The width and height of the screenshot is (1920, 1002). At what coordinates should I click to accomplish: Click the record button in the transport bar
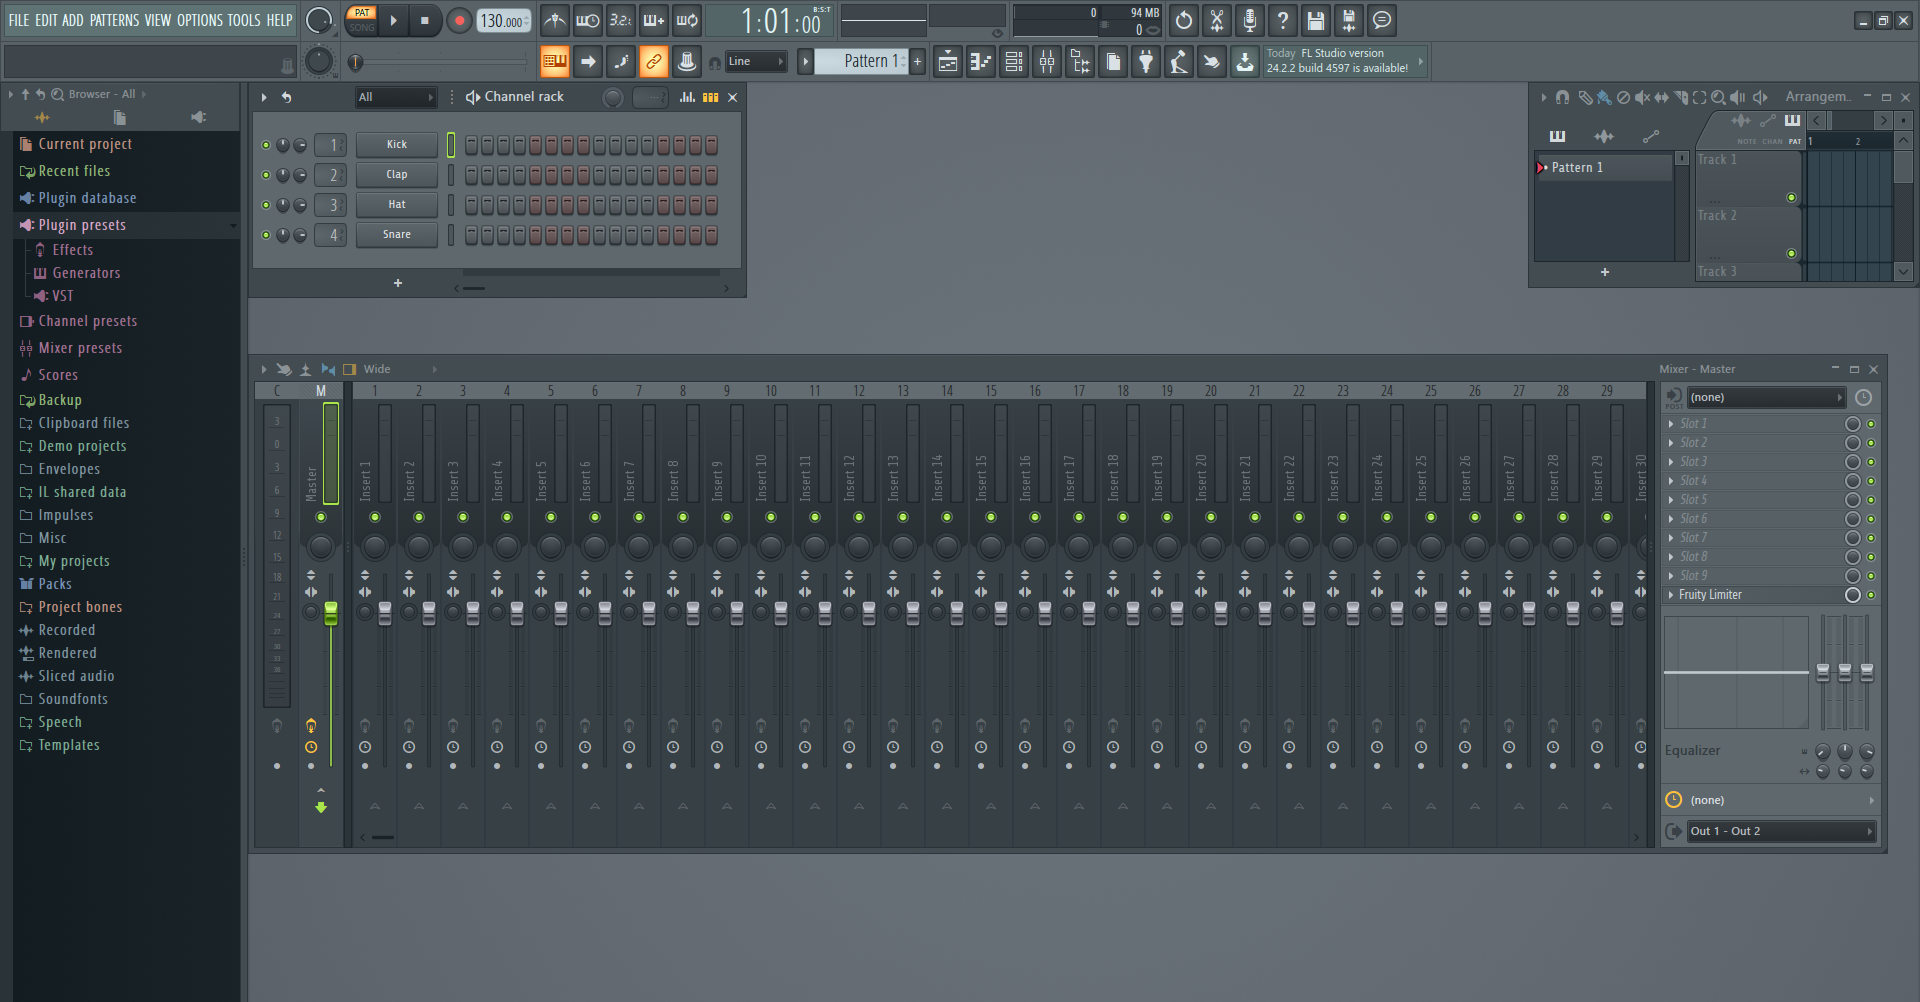pyautogui.click(x=459, y=21)
